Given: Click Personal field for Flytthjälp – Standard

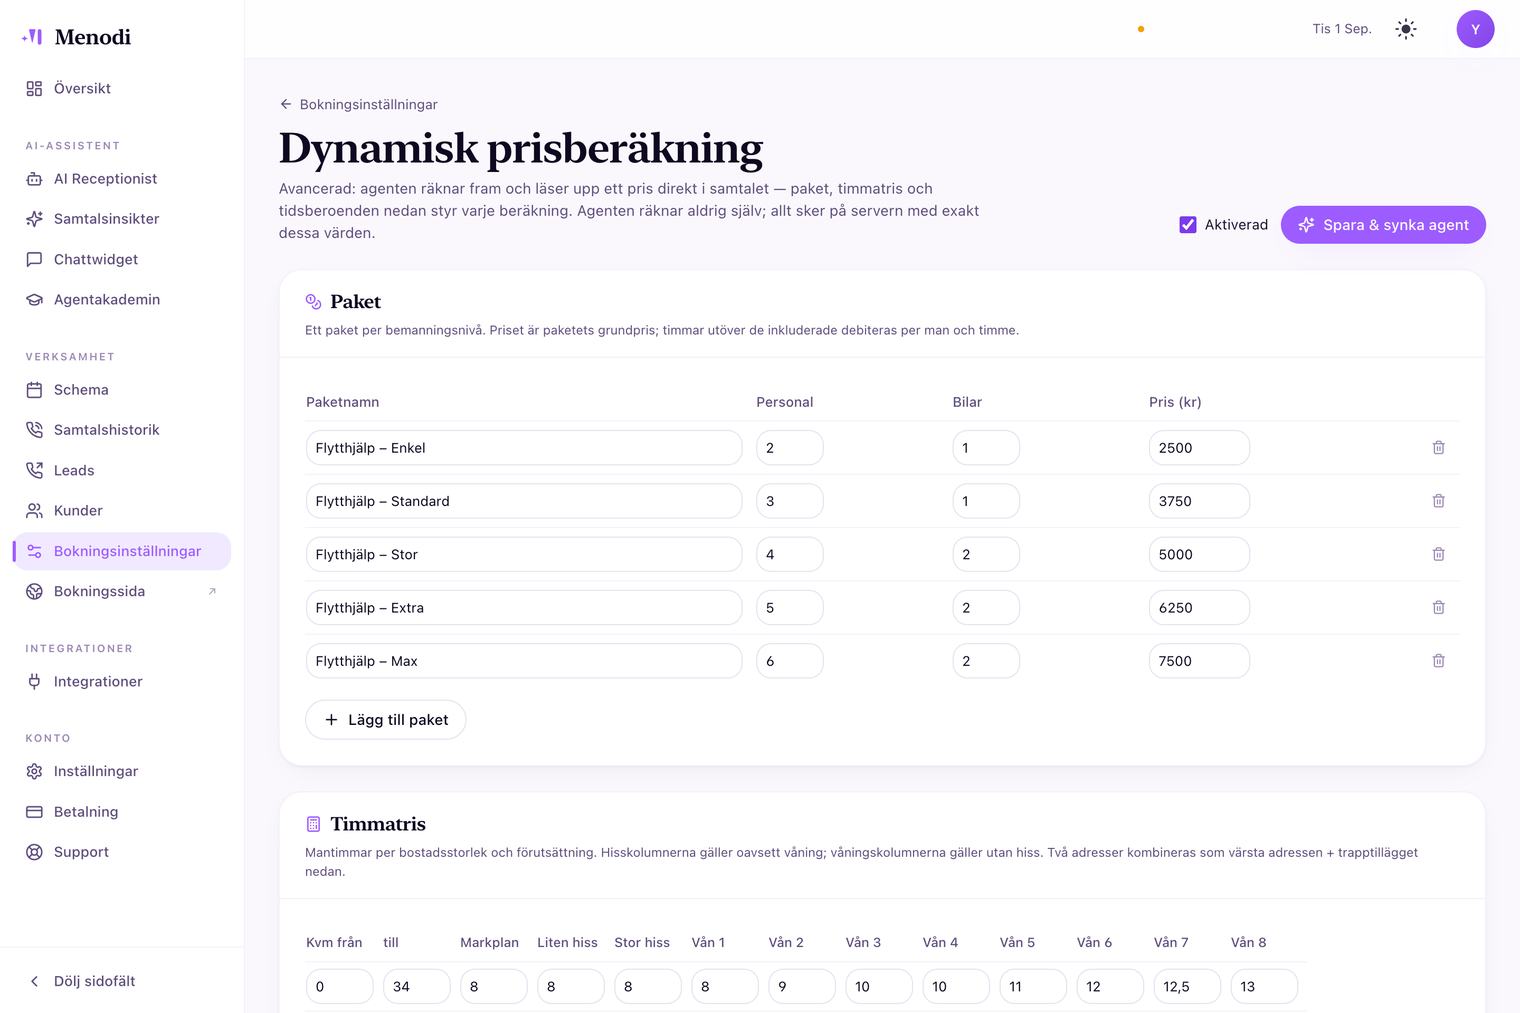Looking at the screenshot, I should click(790, 501).
